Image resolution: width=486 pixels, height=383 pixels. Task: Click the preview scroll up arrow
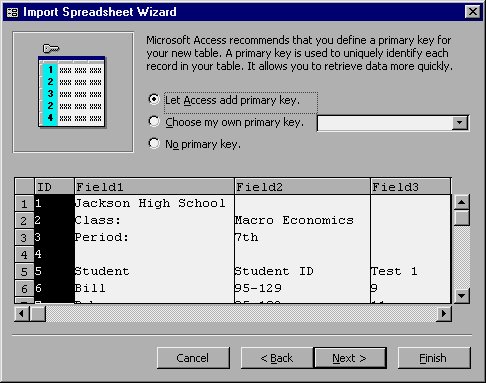pyautogui.click(x=462, y=202)
